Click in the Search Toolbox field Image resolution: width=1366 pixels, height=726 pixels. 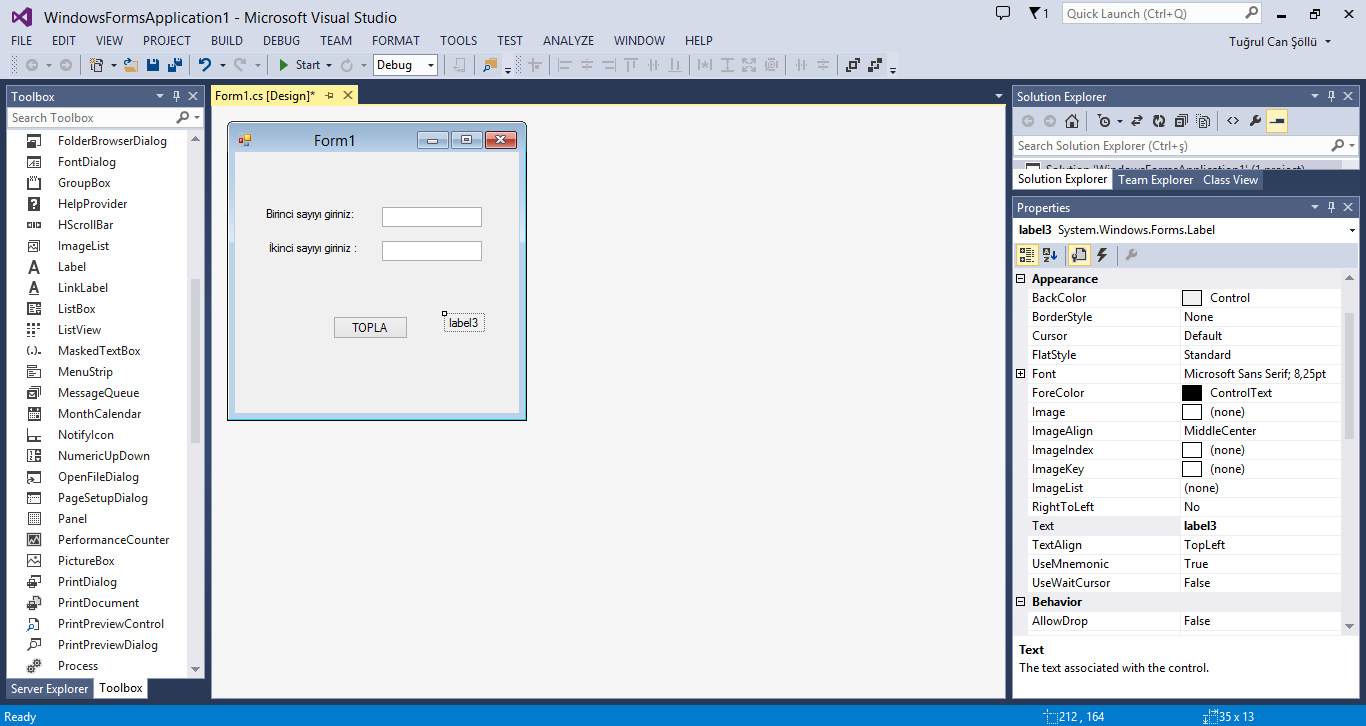coord(92,118)
